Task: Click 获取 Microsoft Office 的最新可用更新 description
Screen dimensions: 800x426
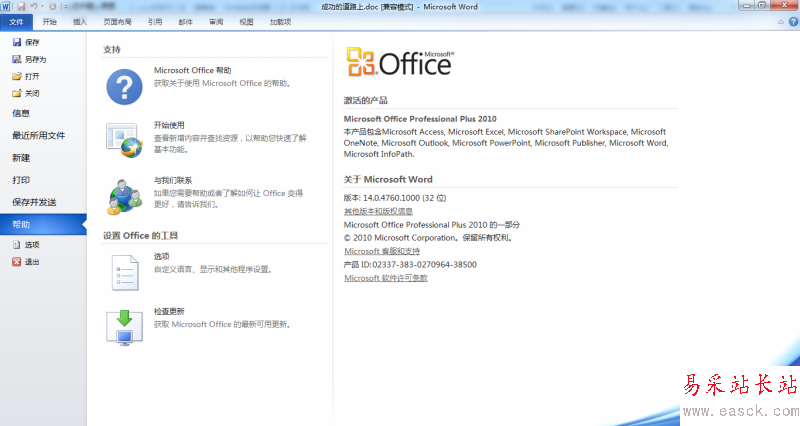Action: tap(222, 324)
